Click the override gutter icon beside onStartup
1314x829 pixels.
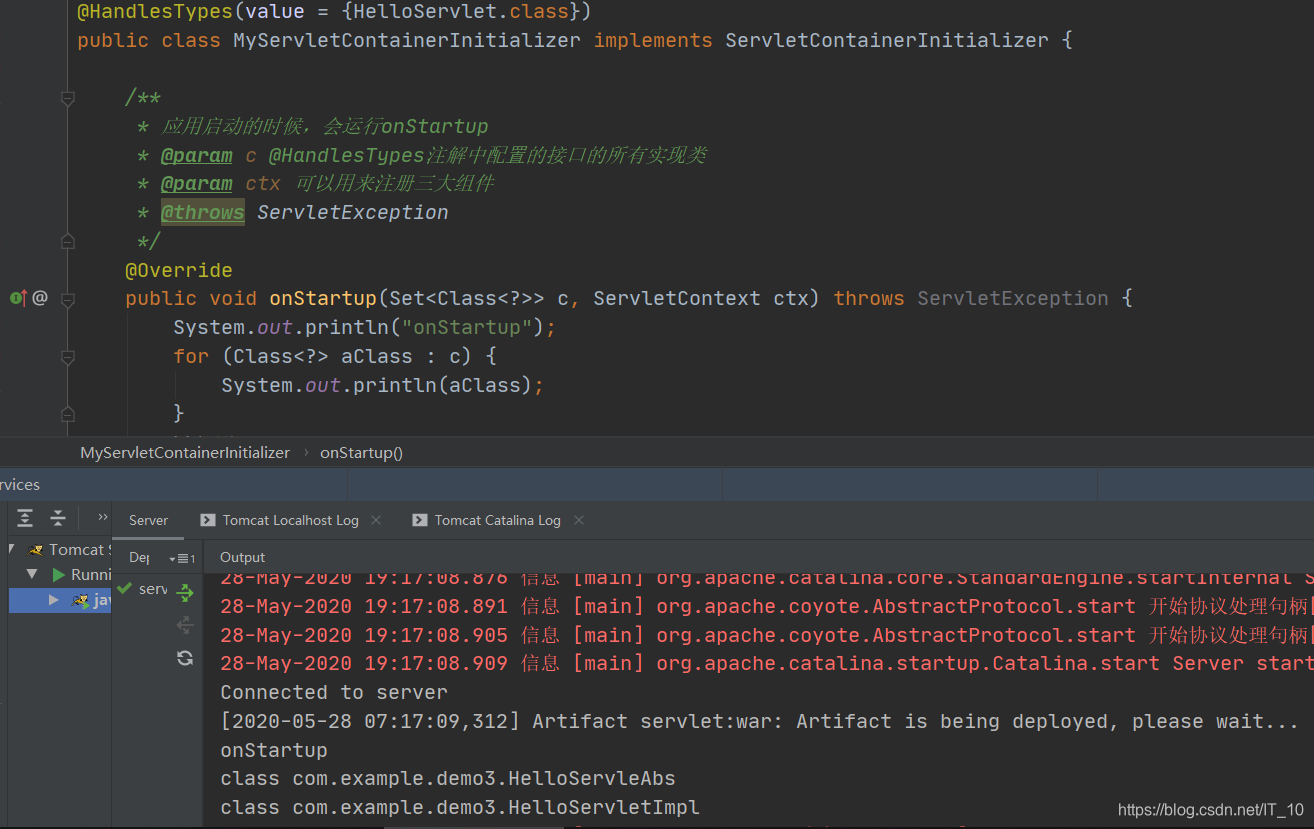tap(19, 298)
